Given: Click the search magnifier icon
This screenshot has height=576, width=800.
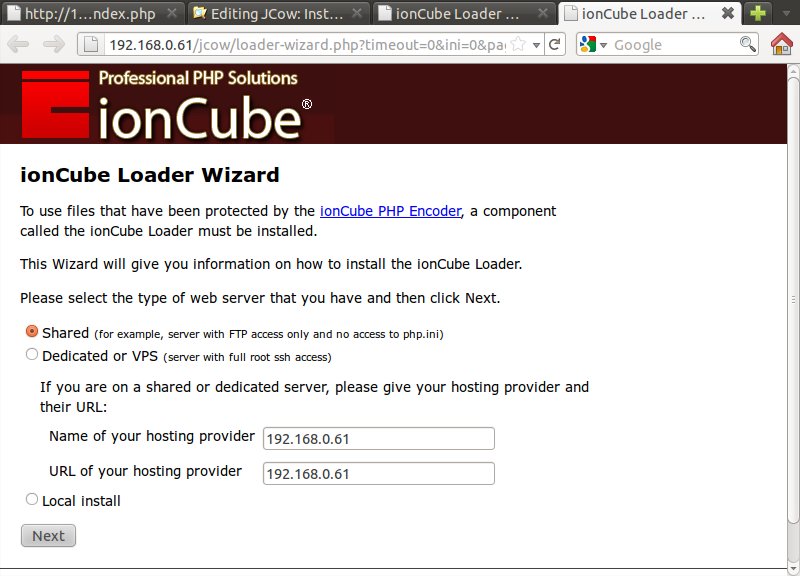Looking at the screenshot, I should 747,44.
